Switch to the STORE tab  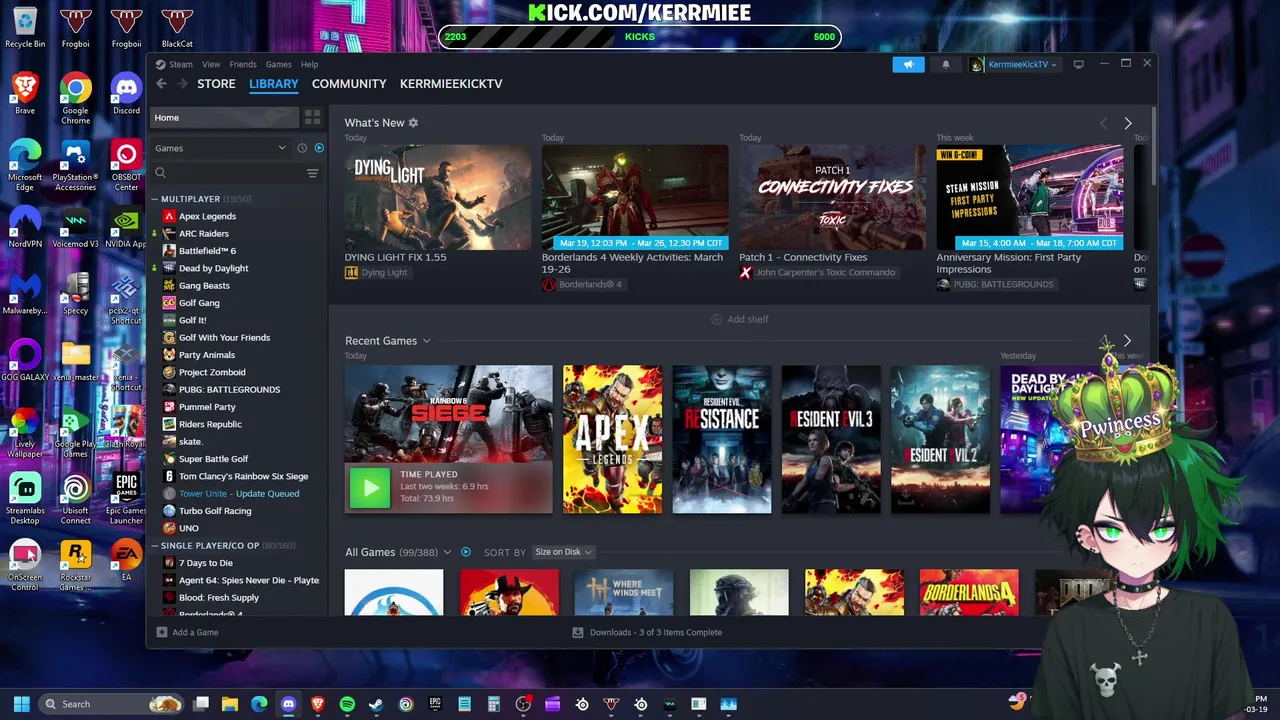pyautogui.click(x=216, y=84)
